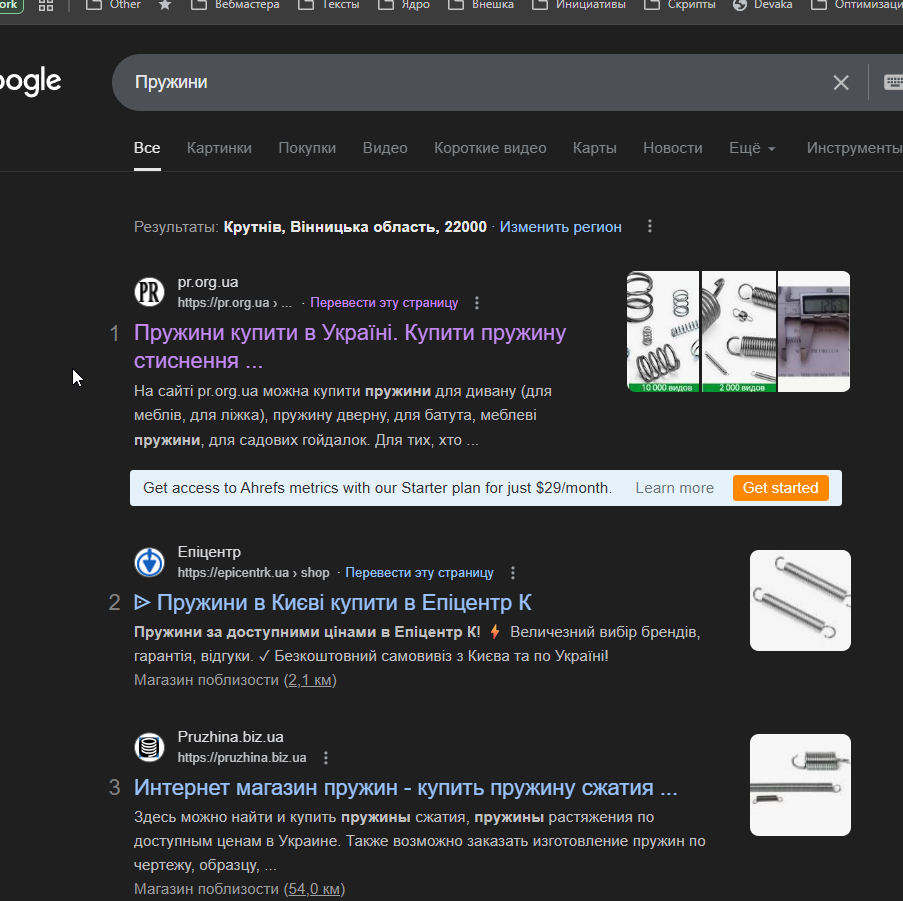Open the Other bookmarks folder
Screen dimensions: 903x901
[x=113, y=5]
